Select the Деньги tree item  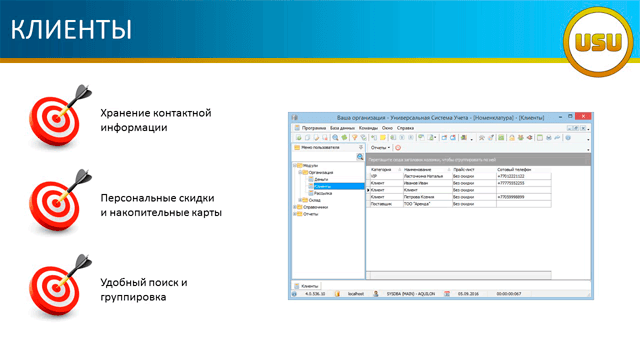click(321, 180)
